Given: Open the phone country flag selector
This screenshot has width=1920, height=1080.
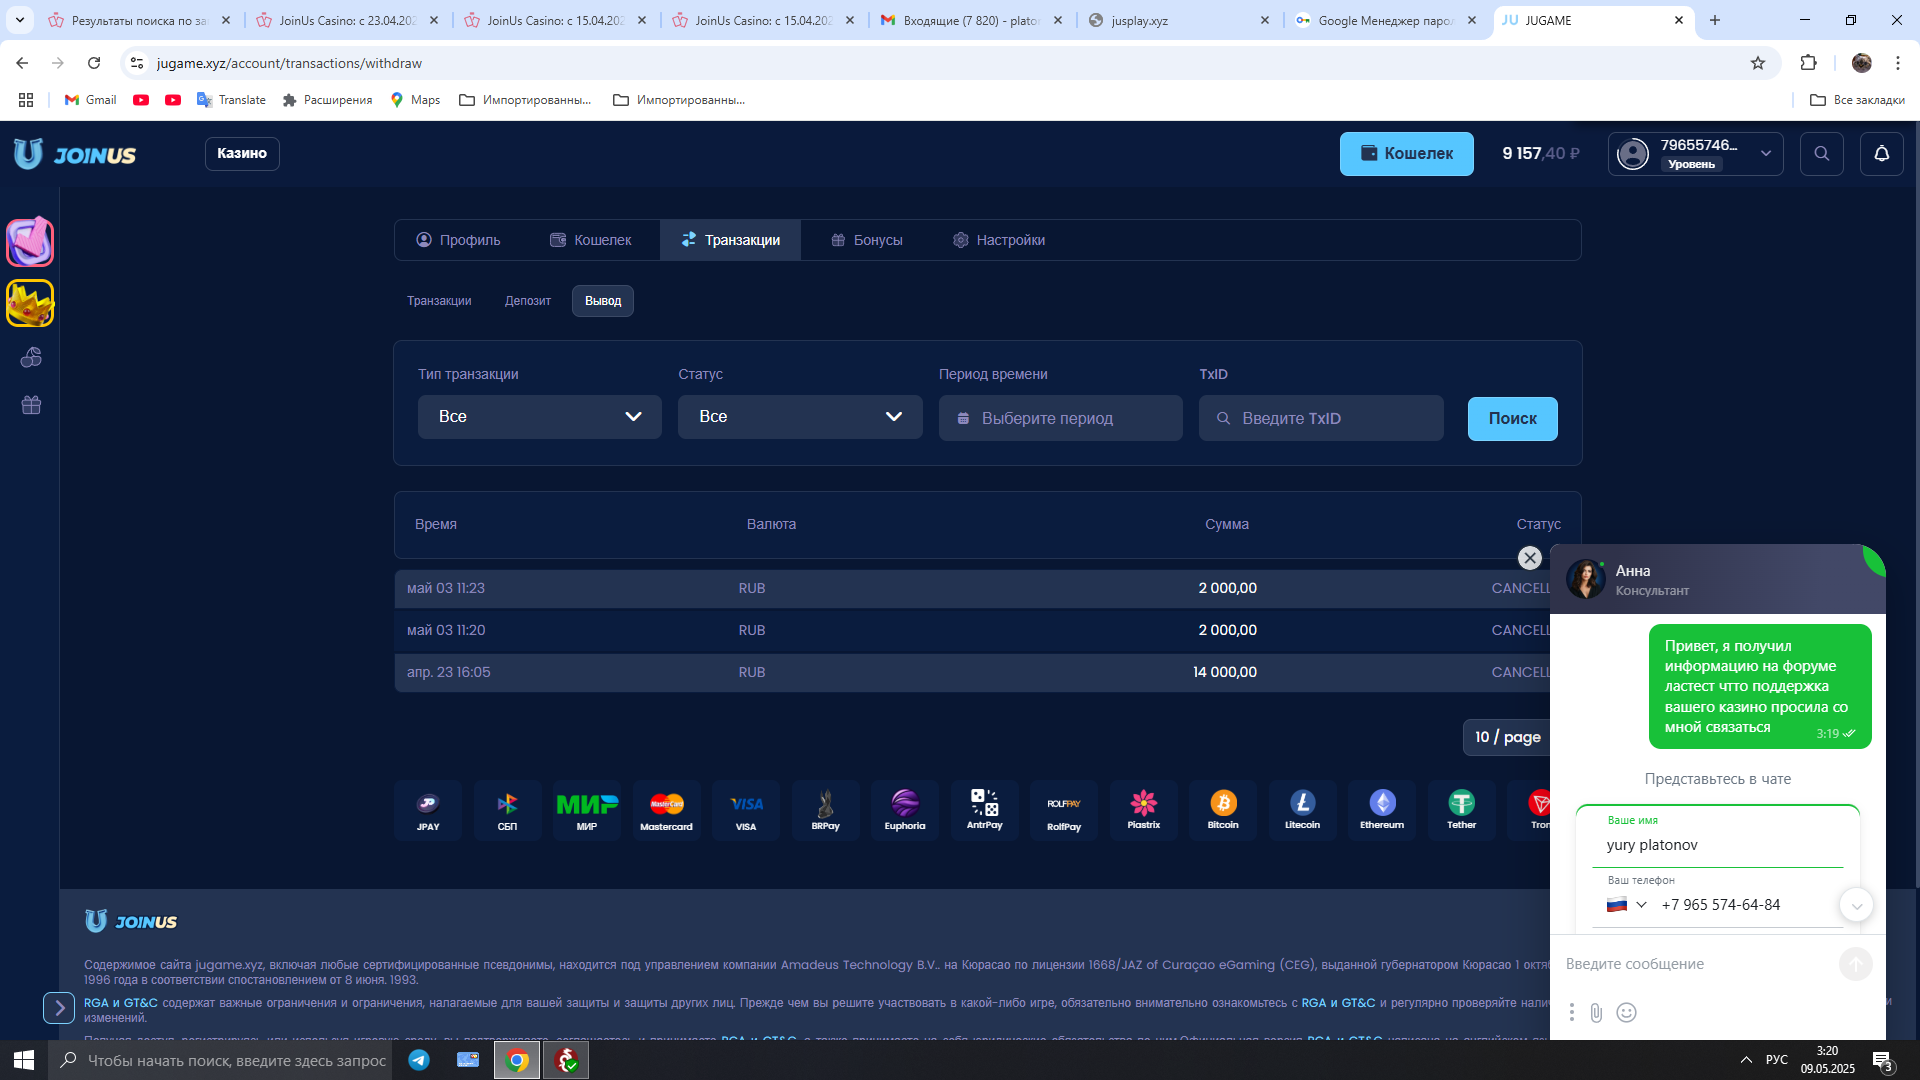Looking at the screenshot, I should (x=1626, y=905).
